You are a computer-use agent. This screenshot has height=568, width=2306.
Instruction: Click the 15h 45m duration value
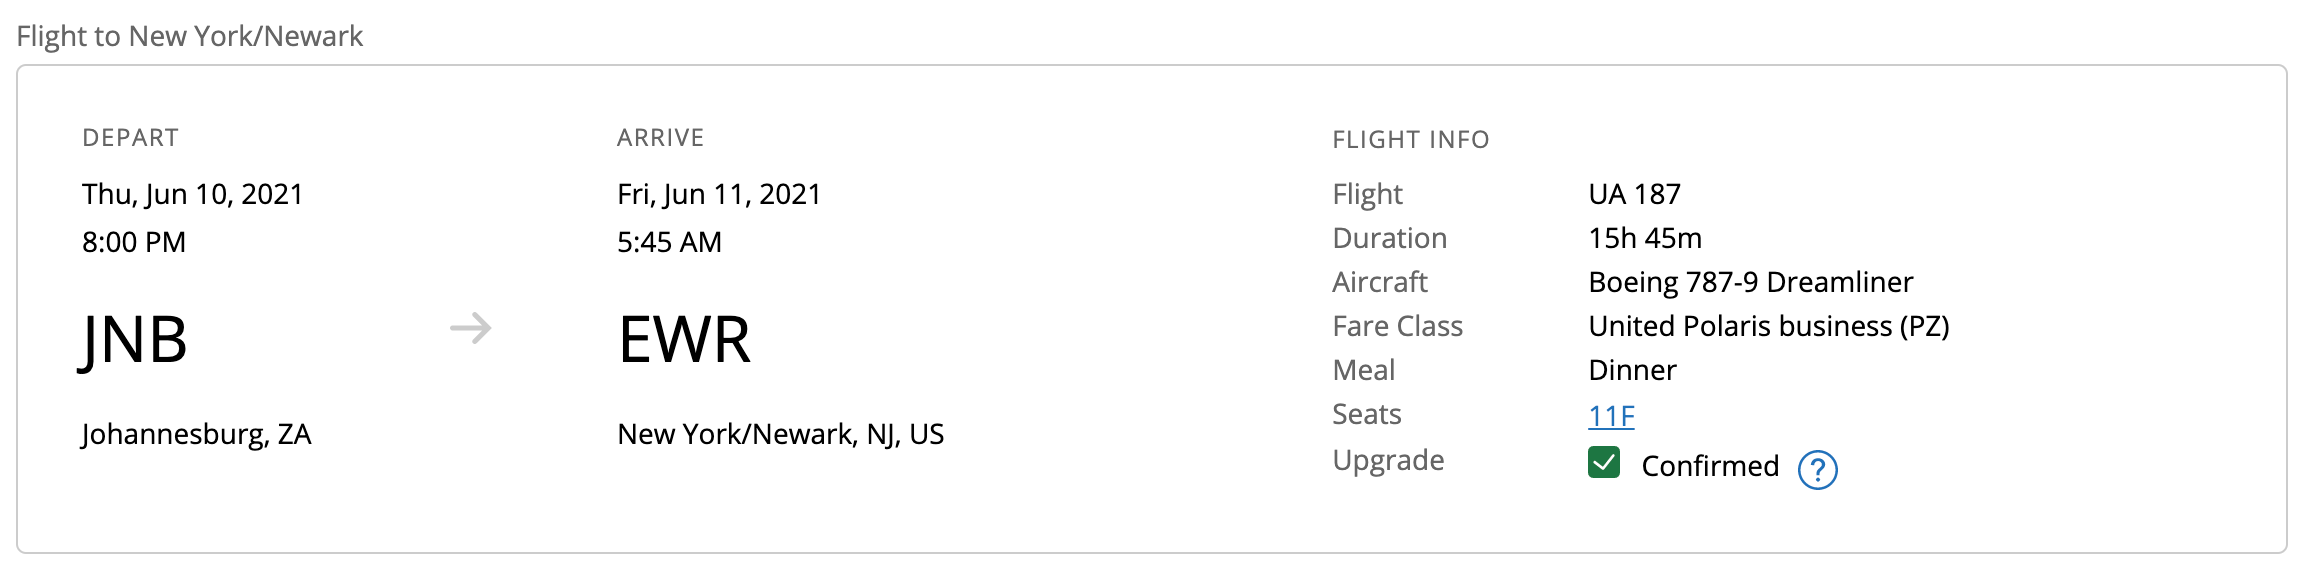pos(1644,238)
